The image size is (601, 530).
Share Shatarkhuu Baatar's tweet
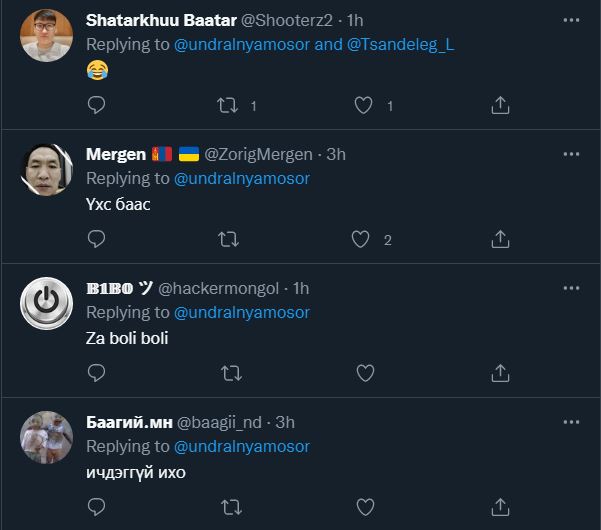501,105
